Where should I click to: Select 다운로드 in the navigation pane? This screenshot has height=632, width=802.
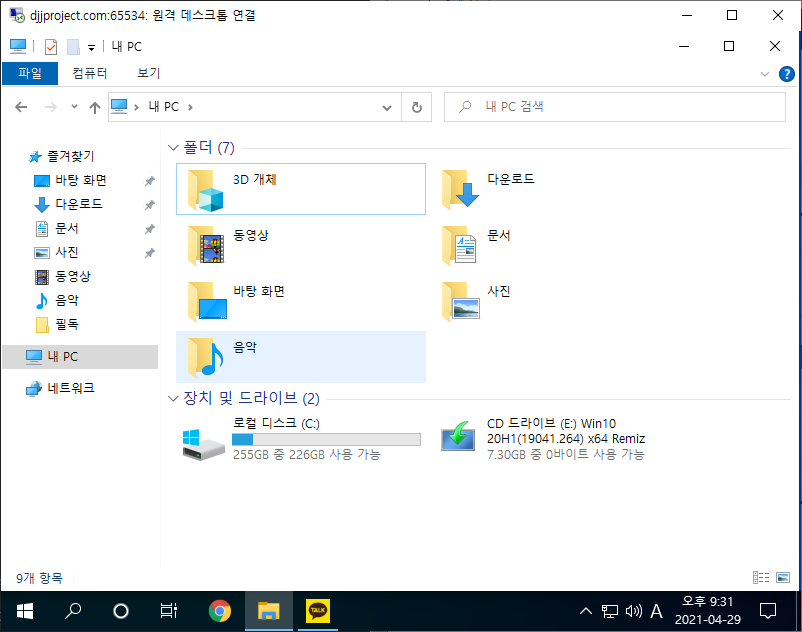79,205
